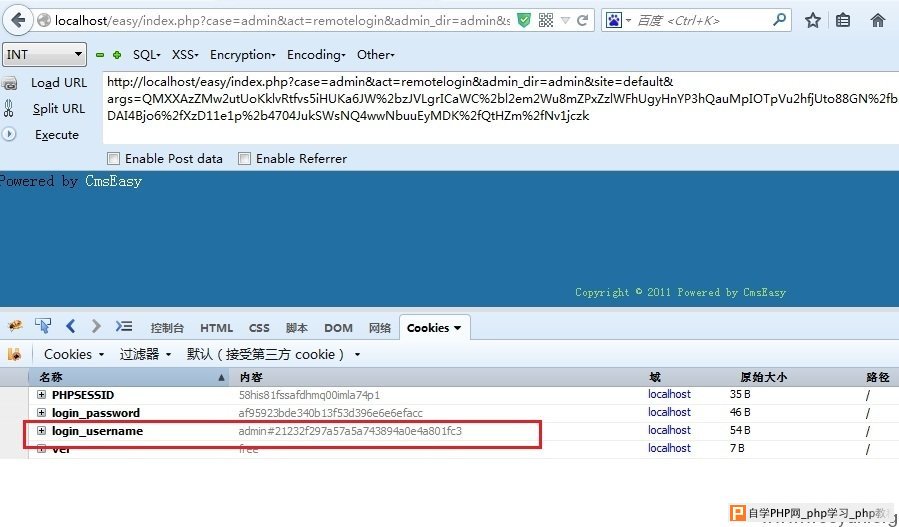The height and width of the screenshot is (527, 899).
Task: Click the Firebug bug icon
Action: pos(15,326)
